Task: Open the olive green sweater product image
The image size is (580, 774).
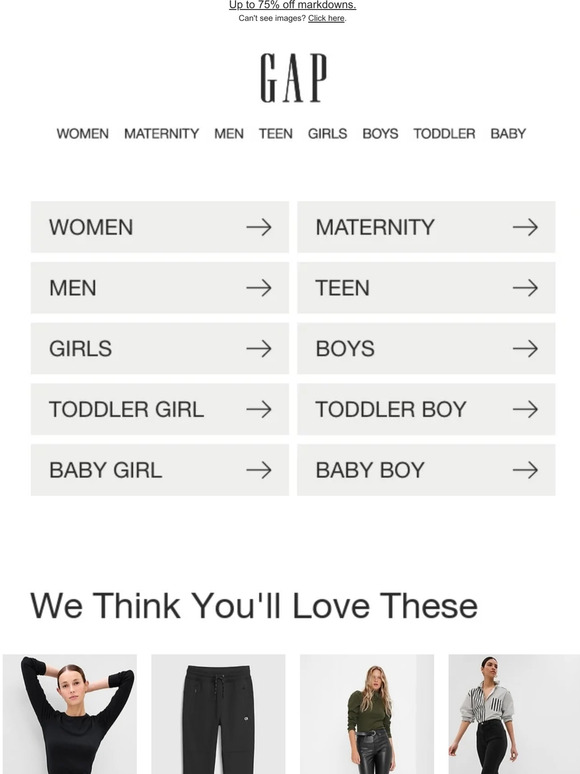Action: [x=367, y=714]
